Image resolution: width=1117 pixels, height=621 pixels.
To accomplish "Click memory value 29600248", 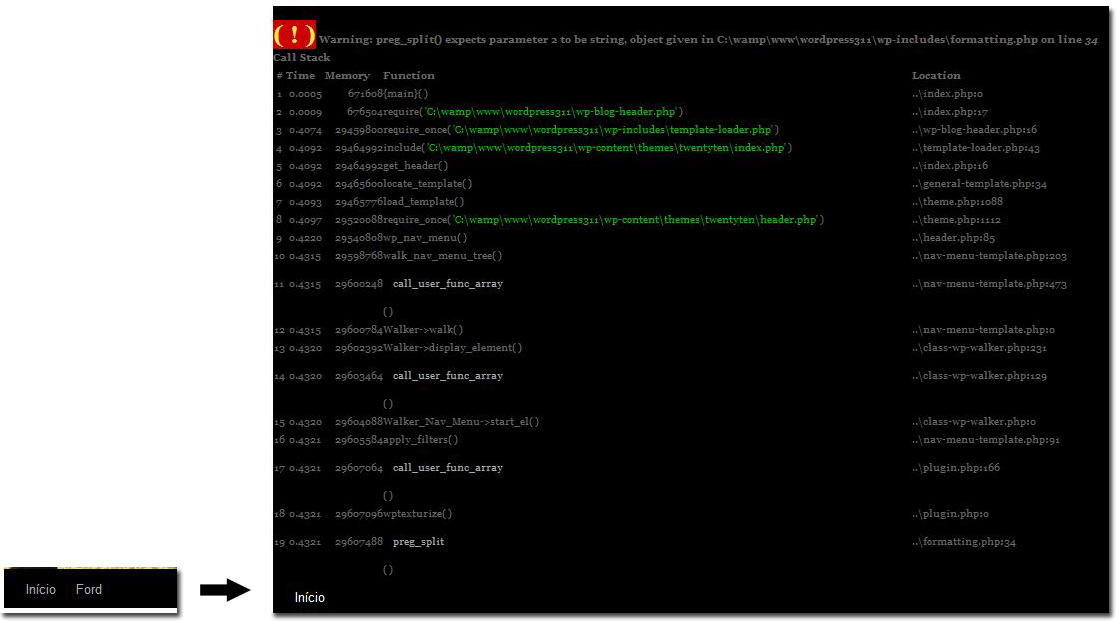I will [359, 283].
